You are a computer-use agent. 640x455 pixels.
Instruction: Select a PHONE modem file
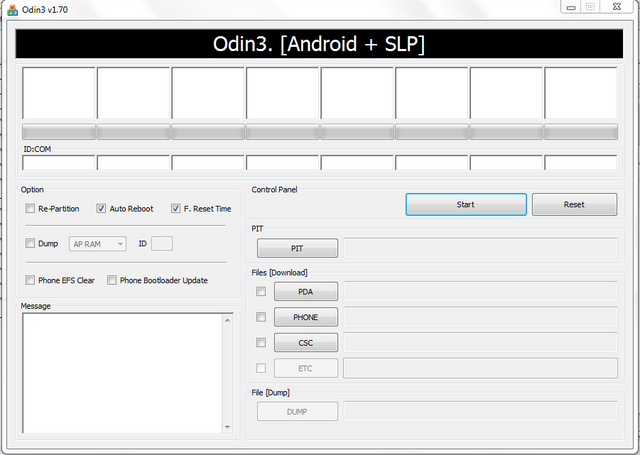coord(306,317)
